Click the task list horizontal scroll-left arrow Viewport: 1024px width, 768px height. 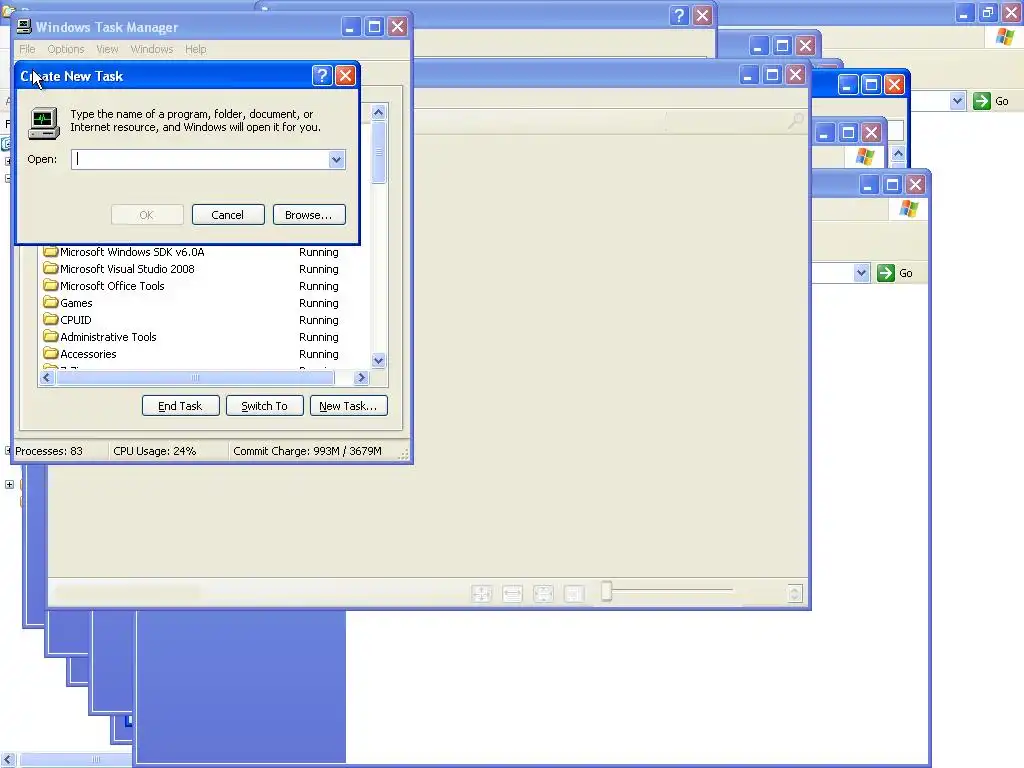(46, 377)
